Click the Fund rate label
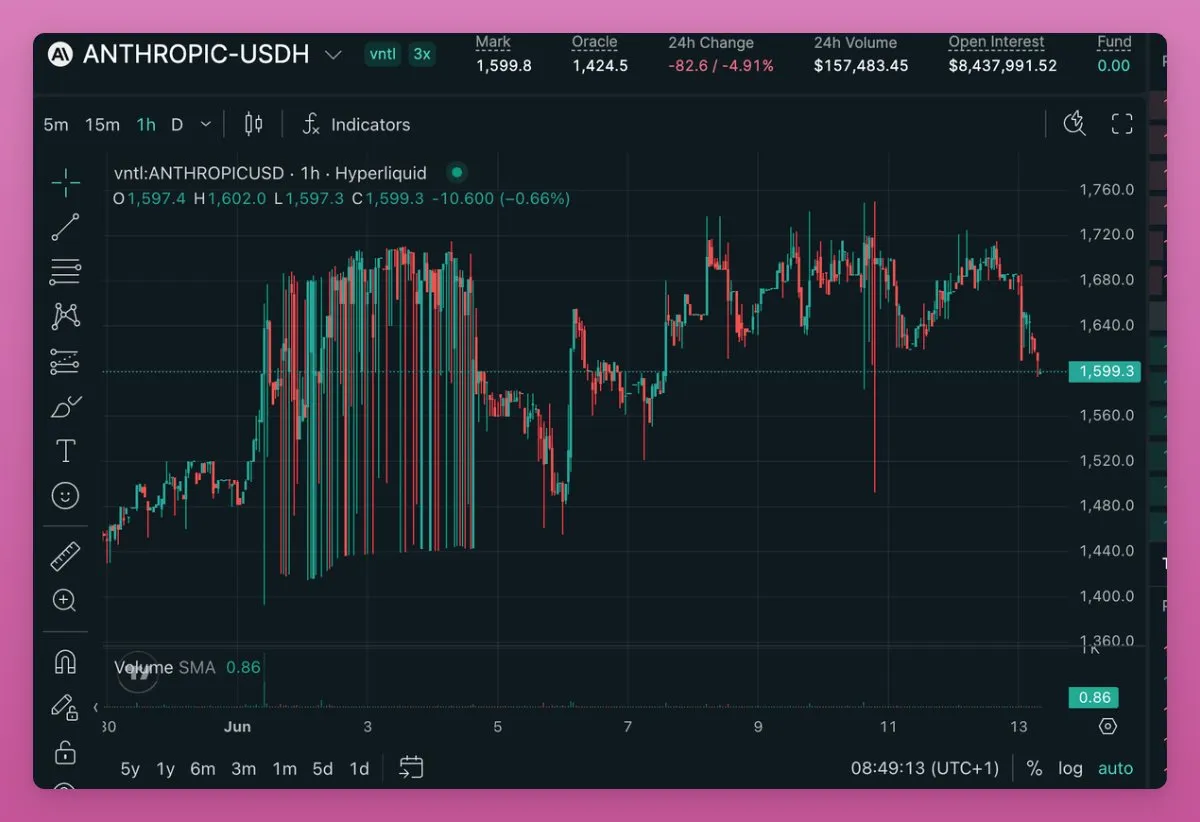1200x822 pixels. click(1114, 42)
